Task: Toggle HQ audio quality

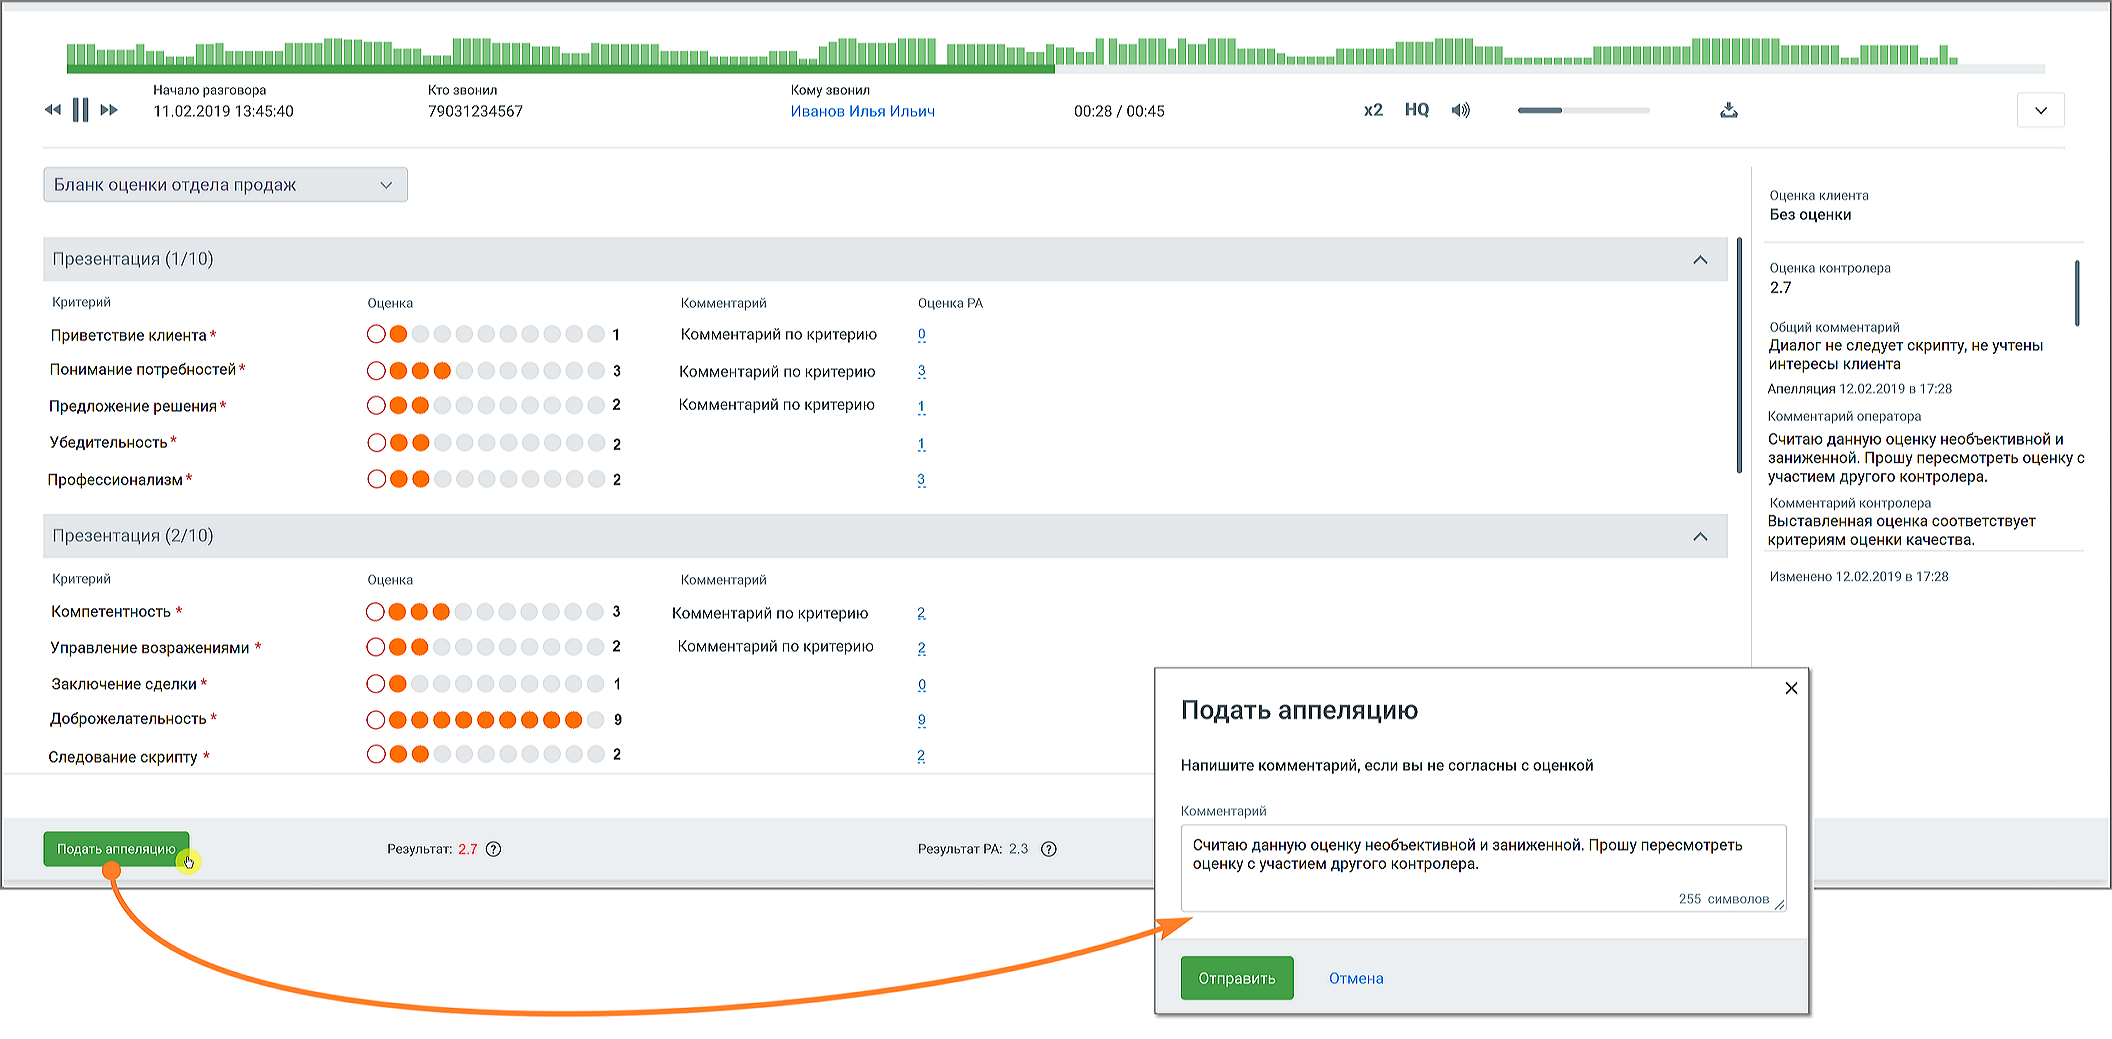Action: coord(1416,110)
